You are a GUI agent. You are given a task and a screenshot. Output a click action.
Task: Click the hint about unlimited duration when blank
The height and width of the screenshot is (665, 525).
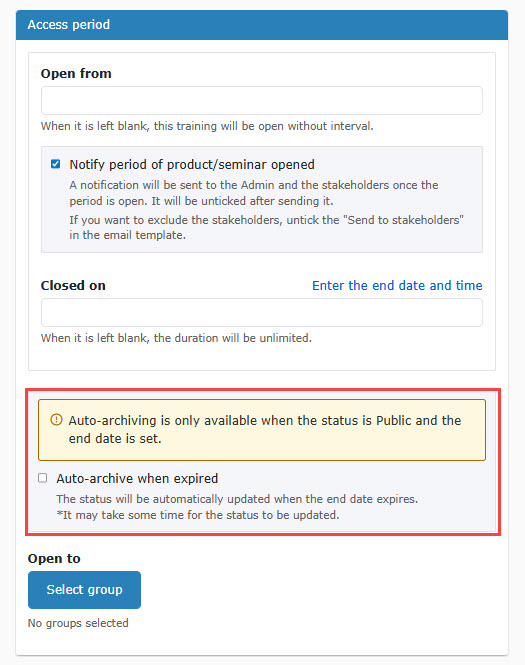[x=176, y=338]
